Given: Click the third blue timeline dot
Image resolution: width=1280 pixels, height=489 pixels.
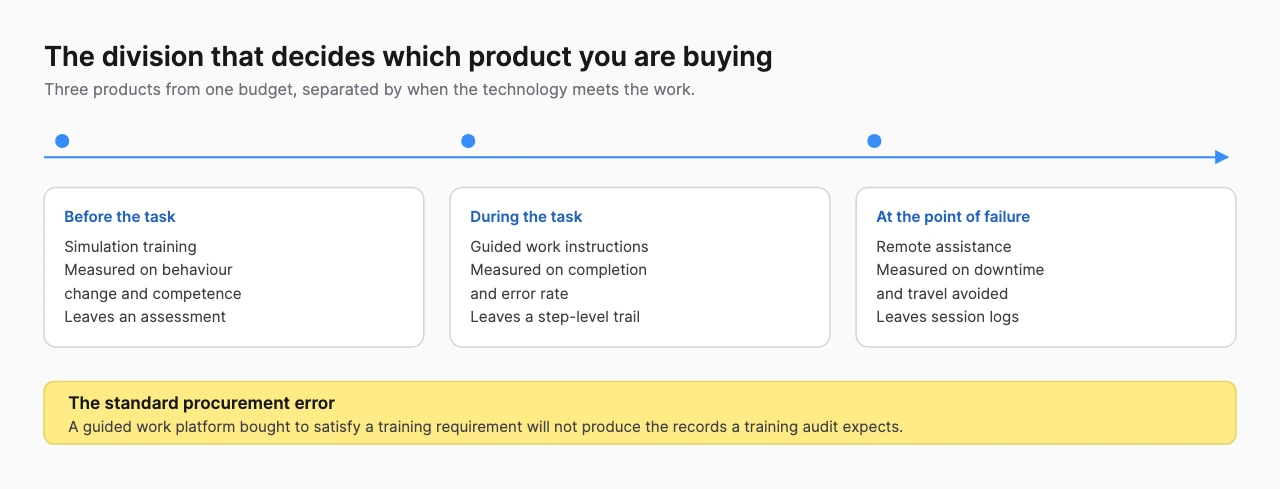Looking at the screenshot, I should tap(874, 141).
